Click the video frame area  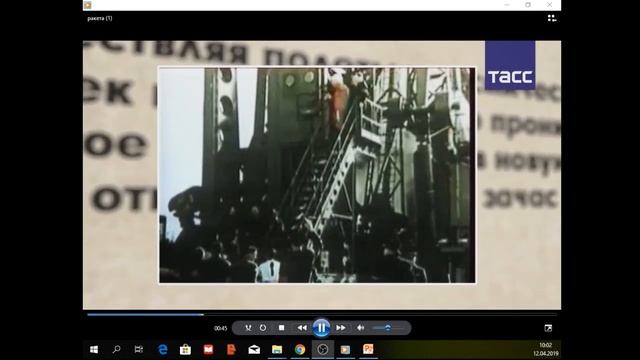[x=322, y=175]
